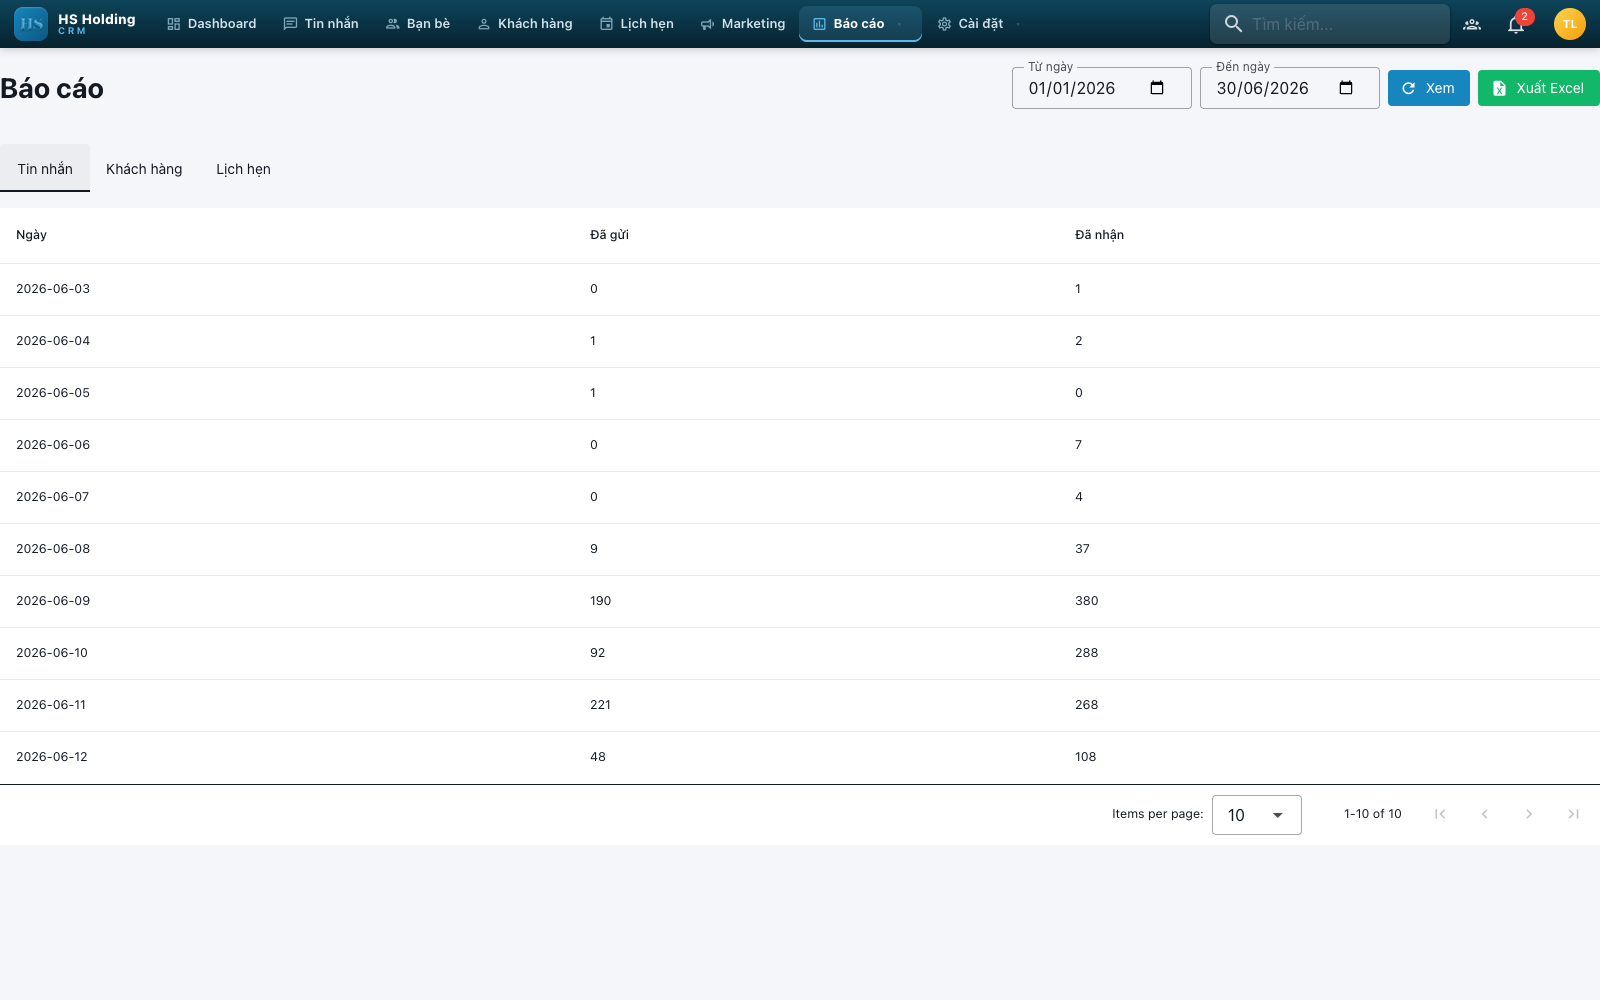The image size is (1600, 1000).
Task: Select the 2026-06-05 row date
Action: [x=53, y=393]
